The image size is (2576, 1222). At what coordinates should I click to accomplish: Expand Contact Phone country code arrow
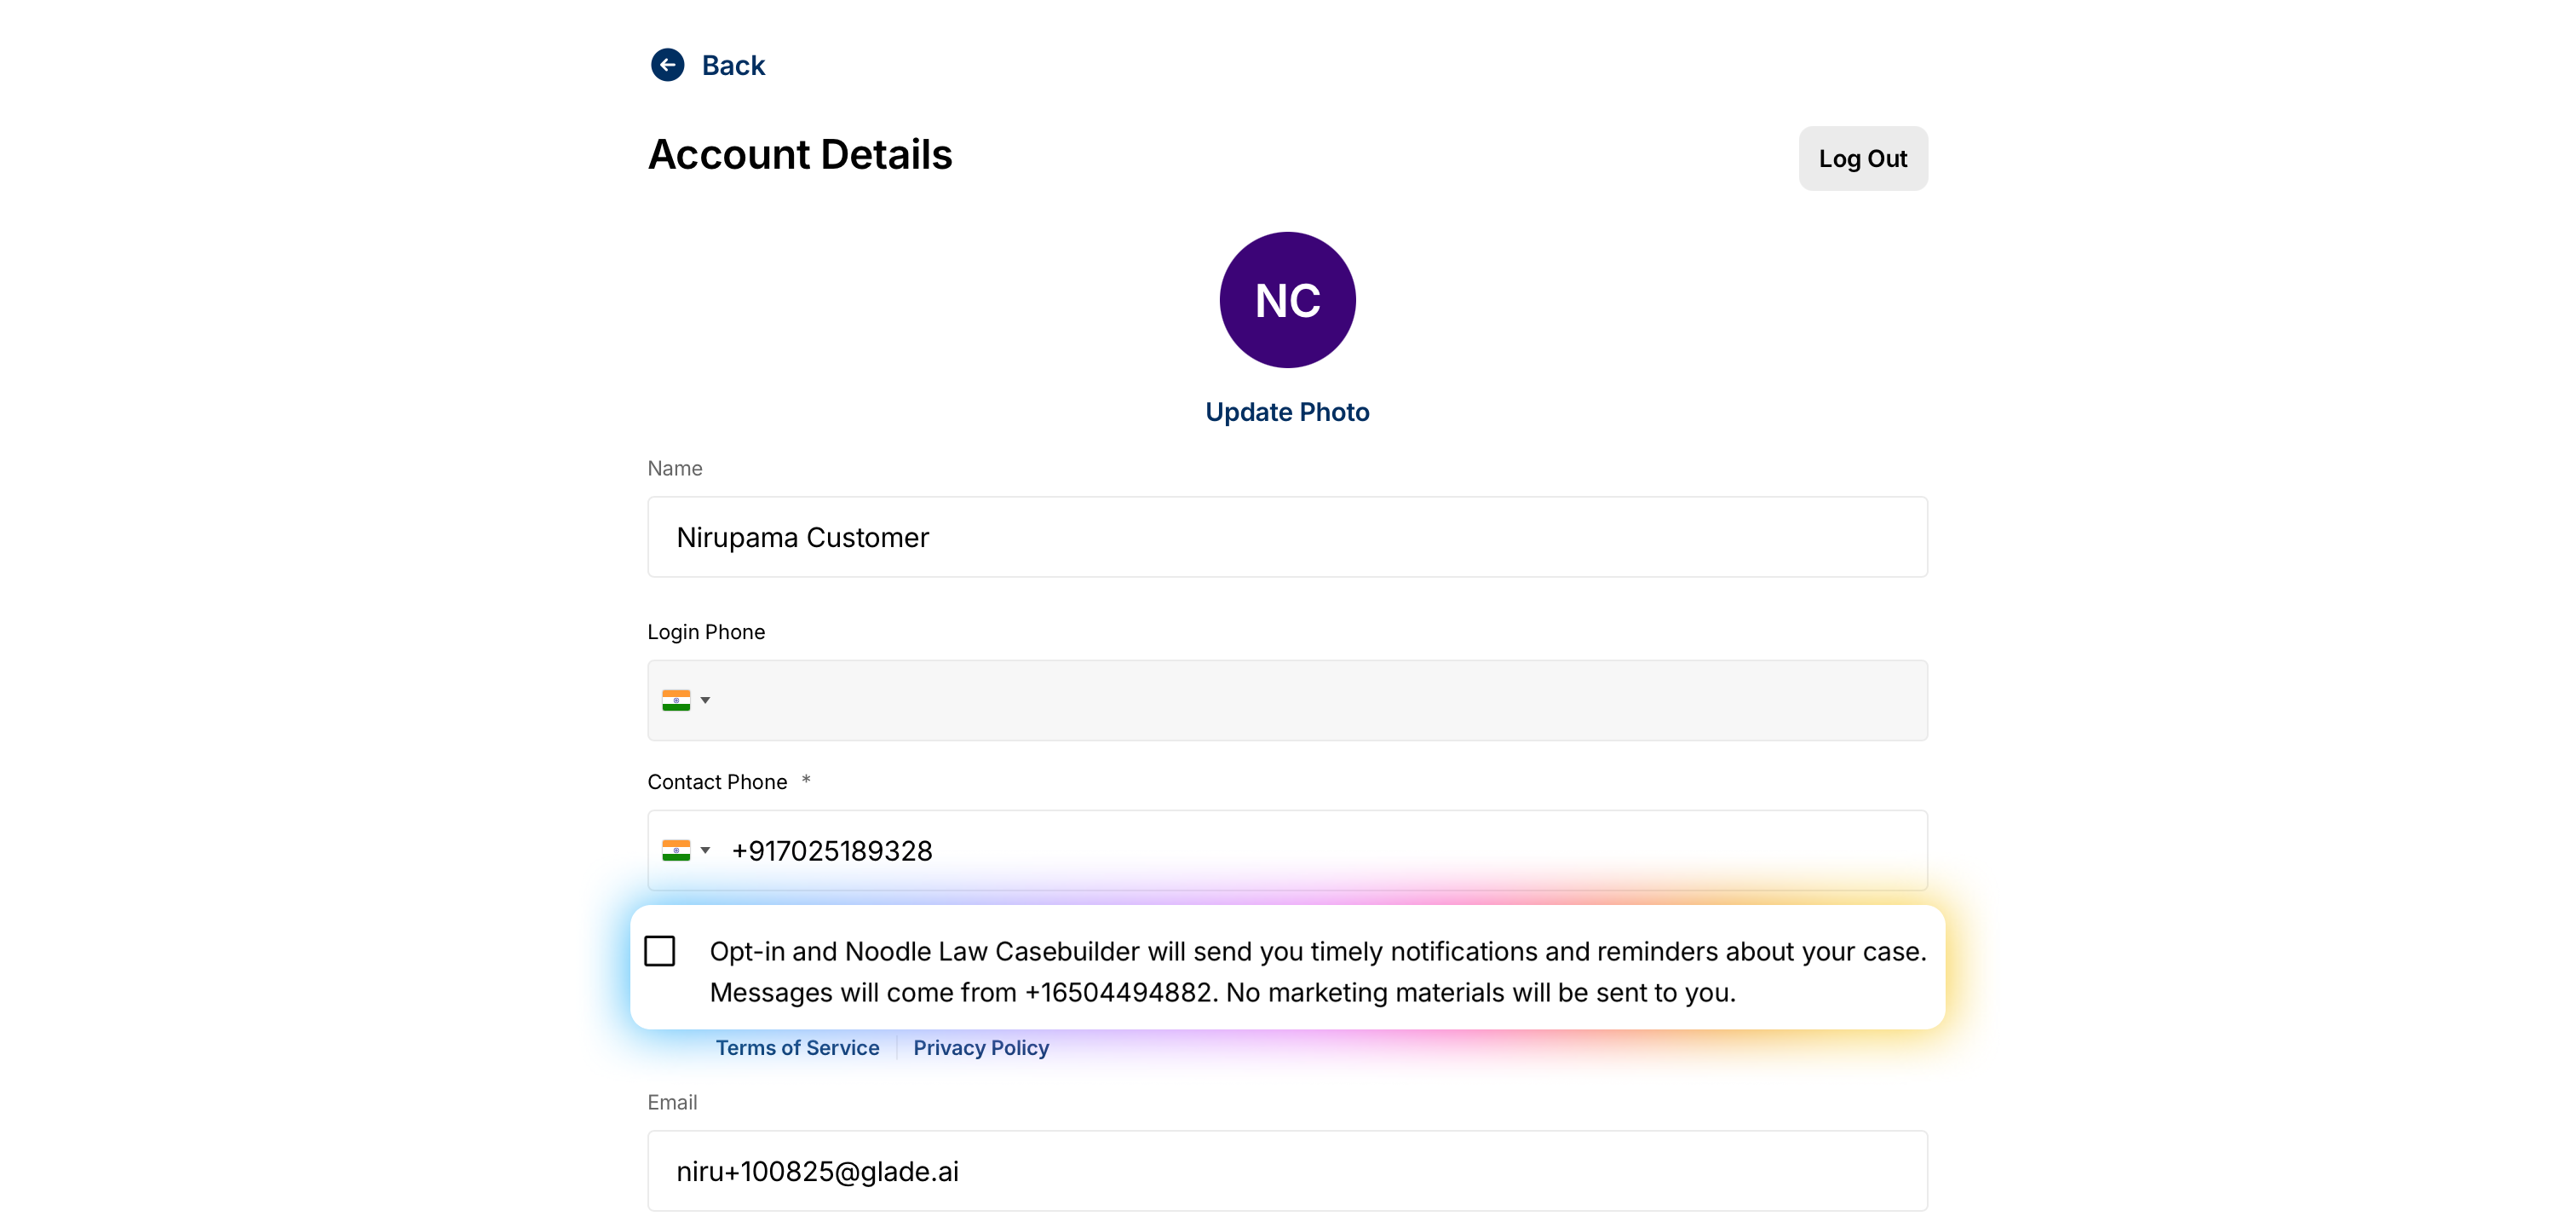[705, 851]
